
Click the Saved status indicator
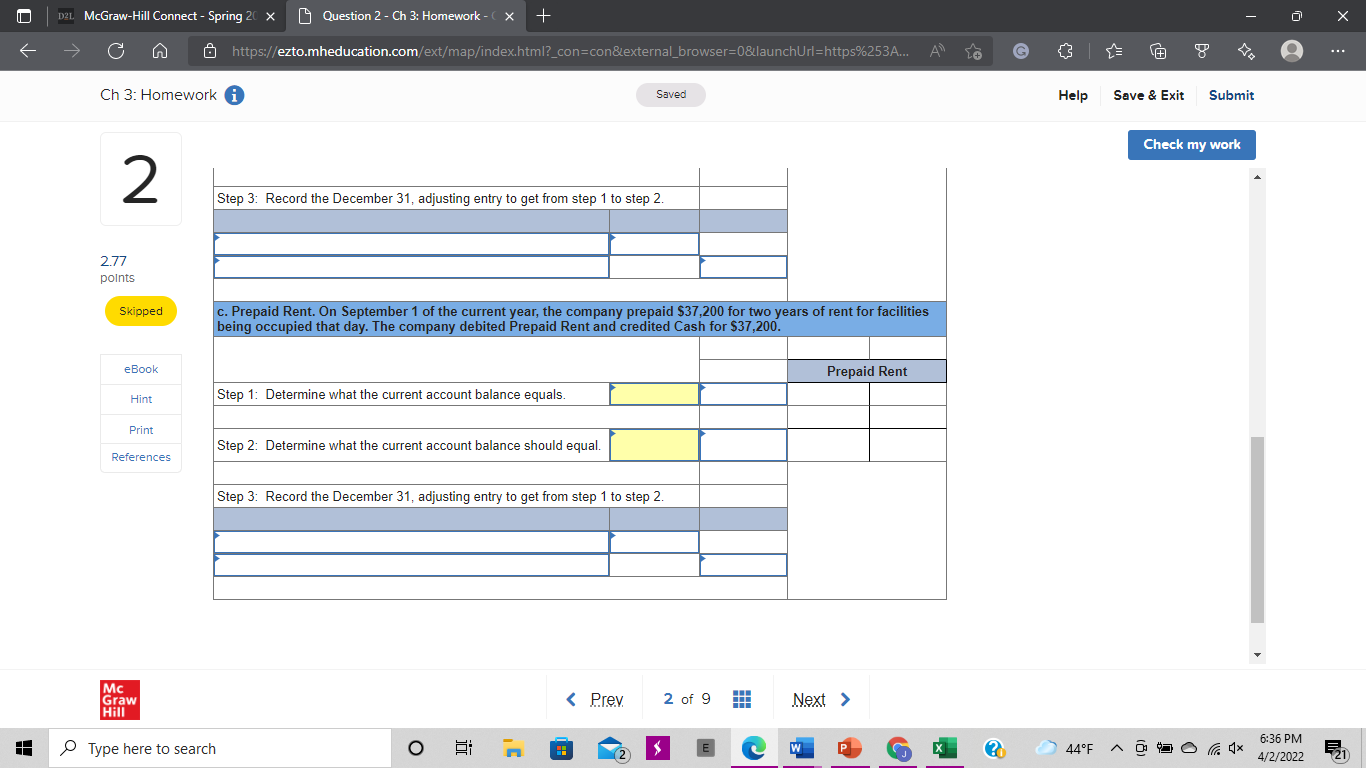point(671,95)
